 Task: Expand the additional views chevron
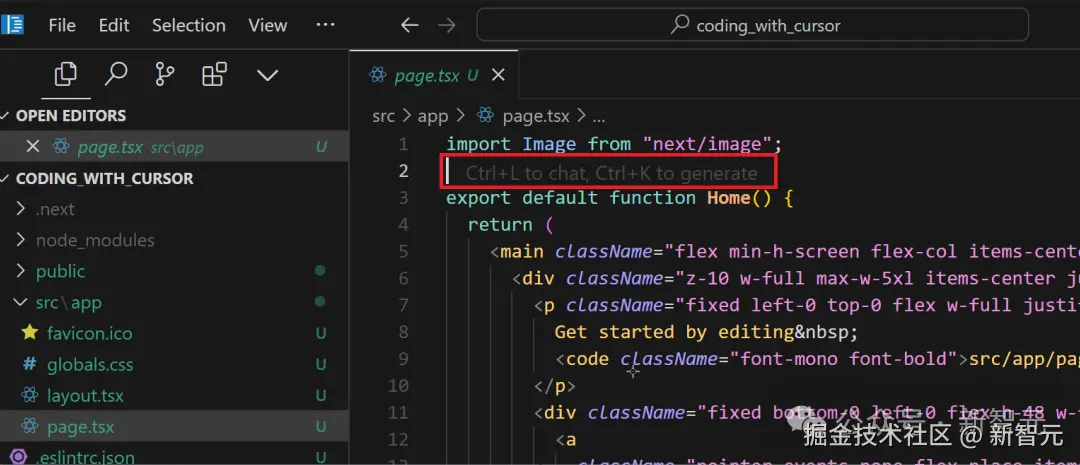[x=267, y=75]
